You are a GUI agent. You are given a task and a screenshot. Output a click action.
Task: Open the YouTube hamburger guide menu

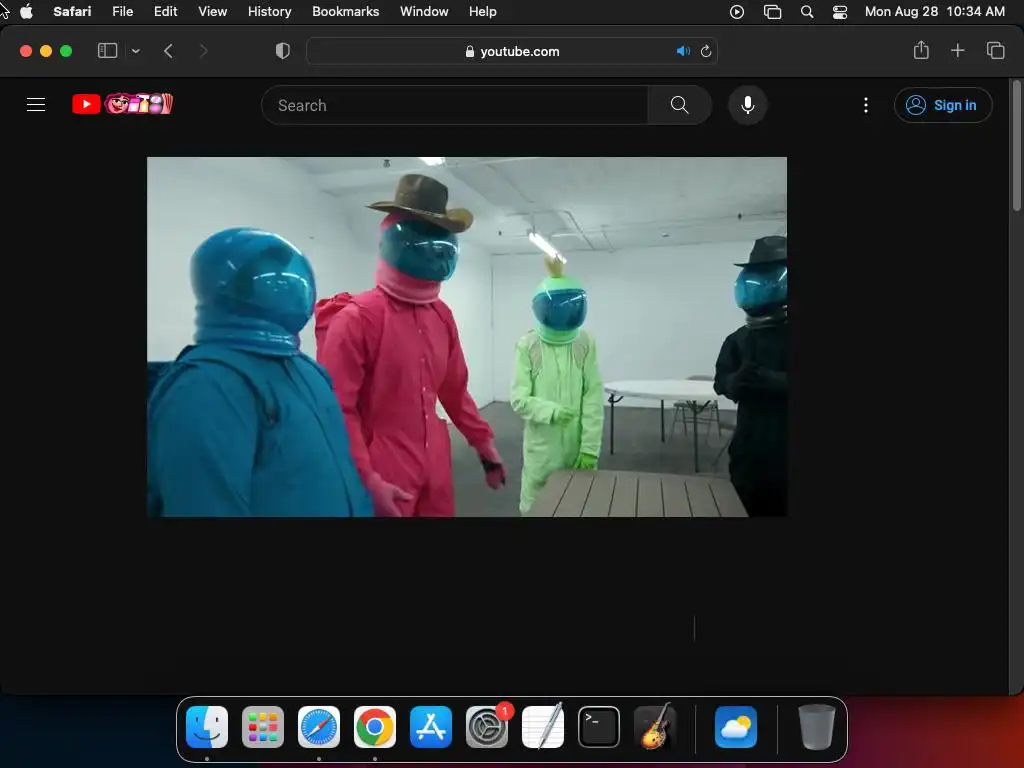pos(36,104)
